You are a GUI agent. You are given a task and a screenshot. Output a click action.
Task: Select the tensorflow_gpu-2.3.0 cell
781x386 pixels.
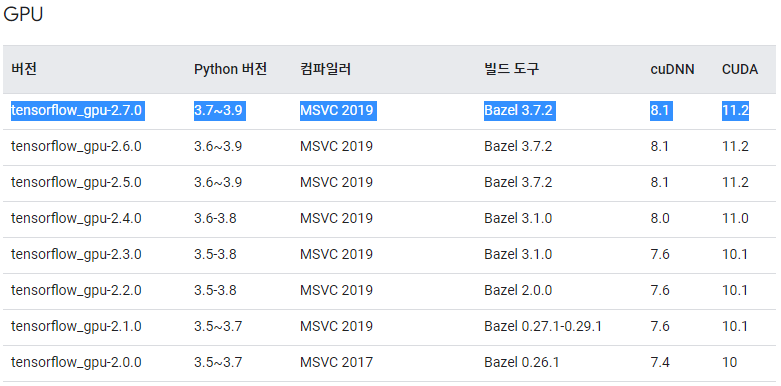click(76, 255)
